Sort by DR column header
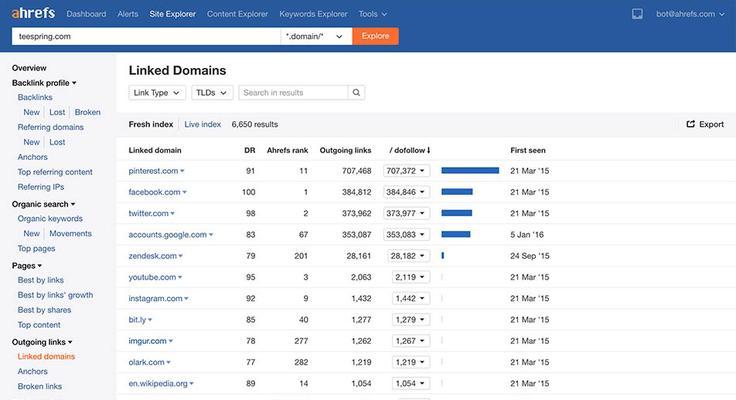Screen dimensions: 736x400 point(250,150)
